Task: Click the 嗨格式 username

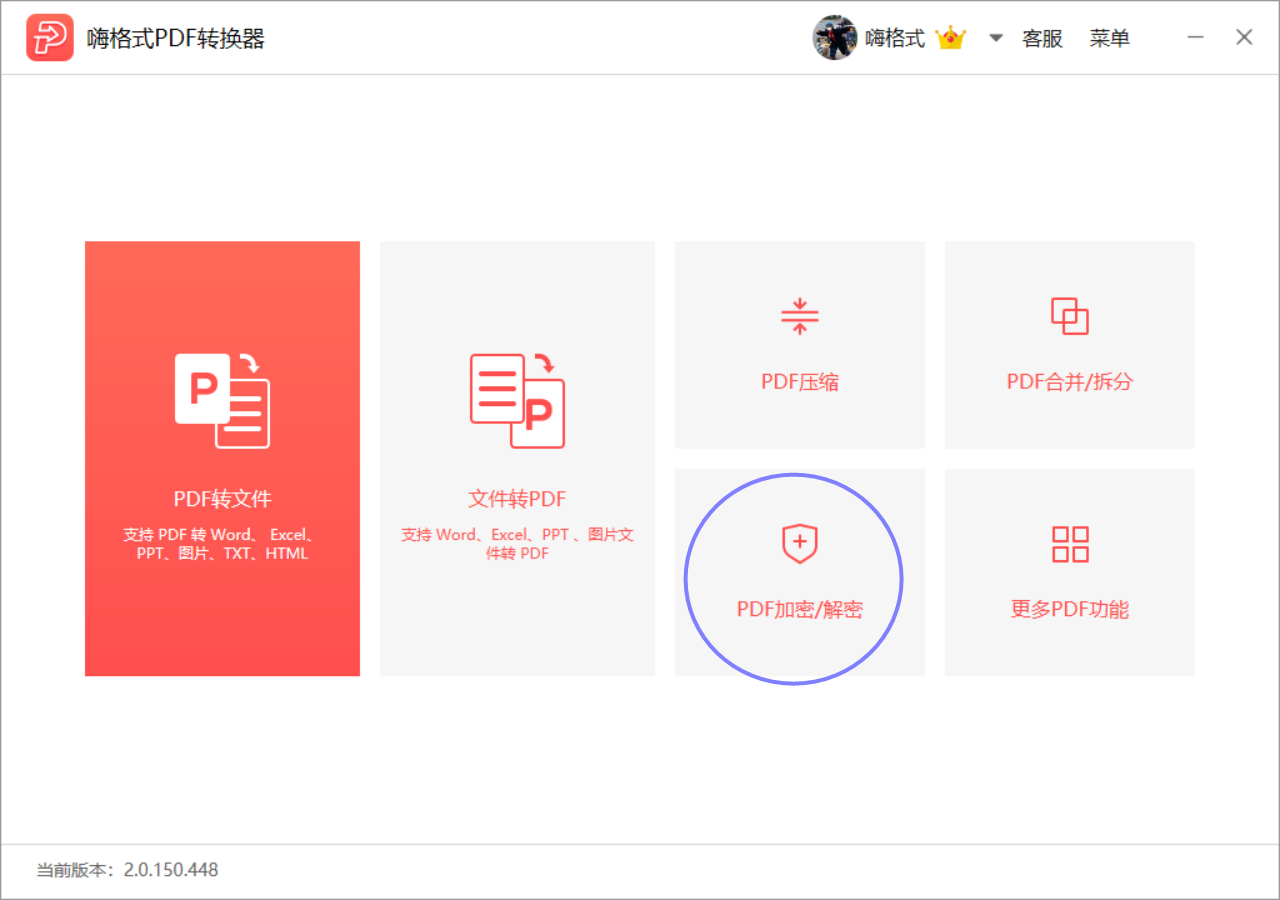Action: coord(895,39)
